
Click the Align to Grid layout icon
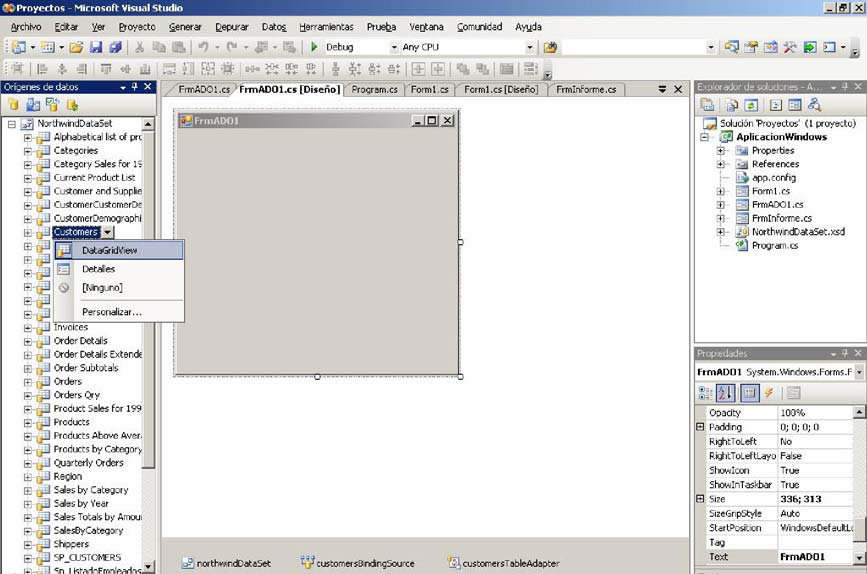tap(17, 69)
